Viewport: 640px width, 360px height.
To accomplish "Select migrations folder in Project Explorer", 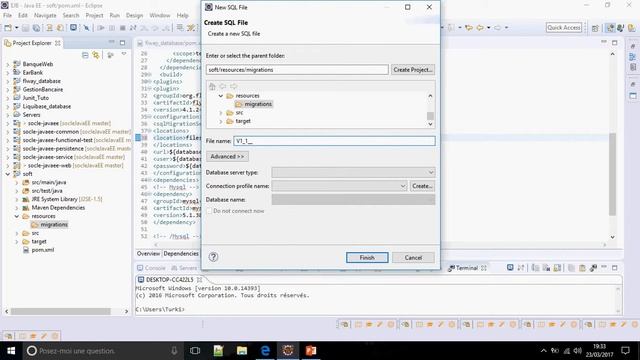I will tap(50, 224).
